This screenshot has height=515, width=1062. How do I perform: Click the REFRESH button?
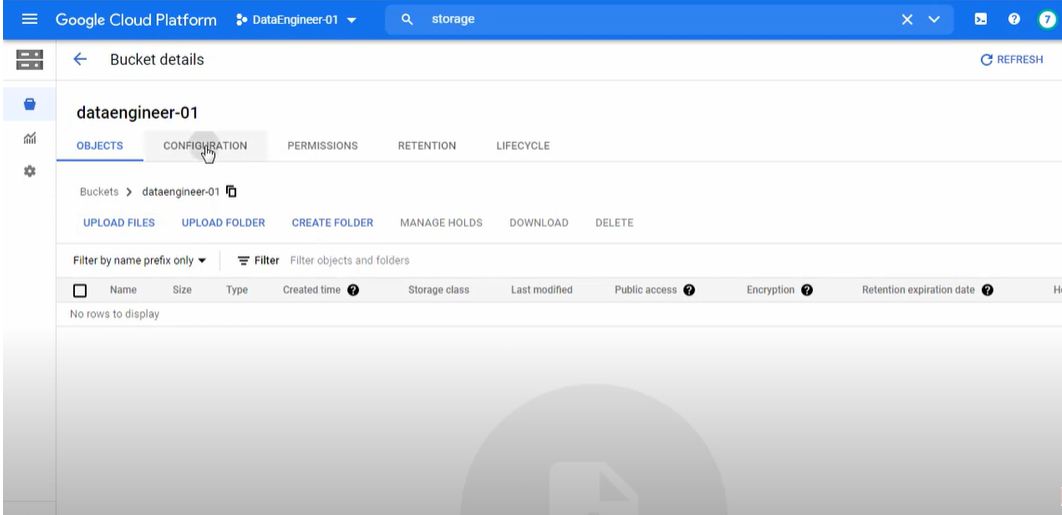point(1011,60)
